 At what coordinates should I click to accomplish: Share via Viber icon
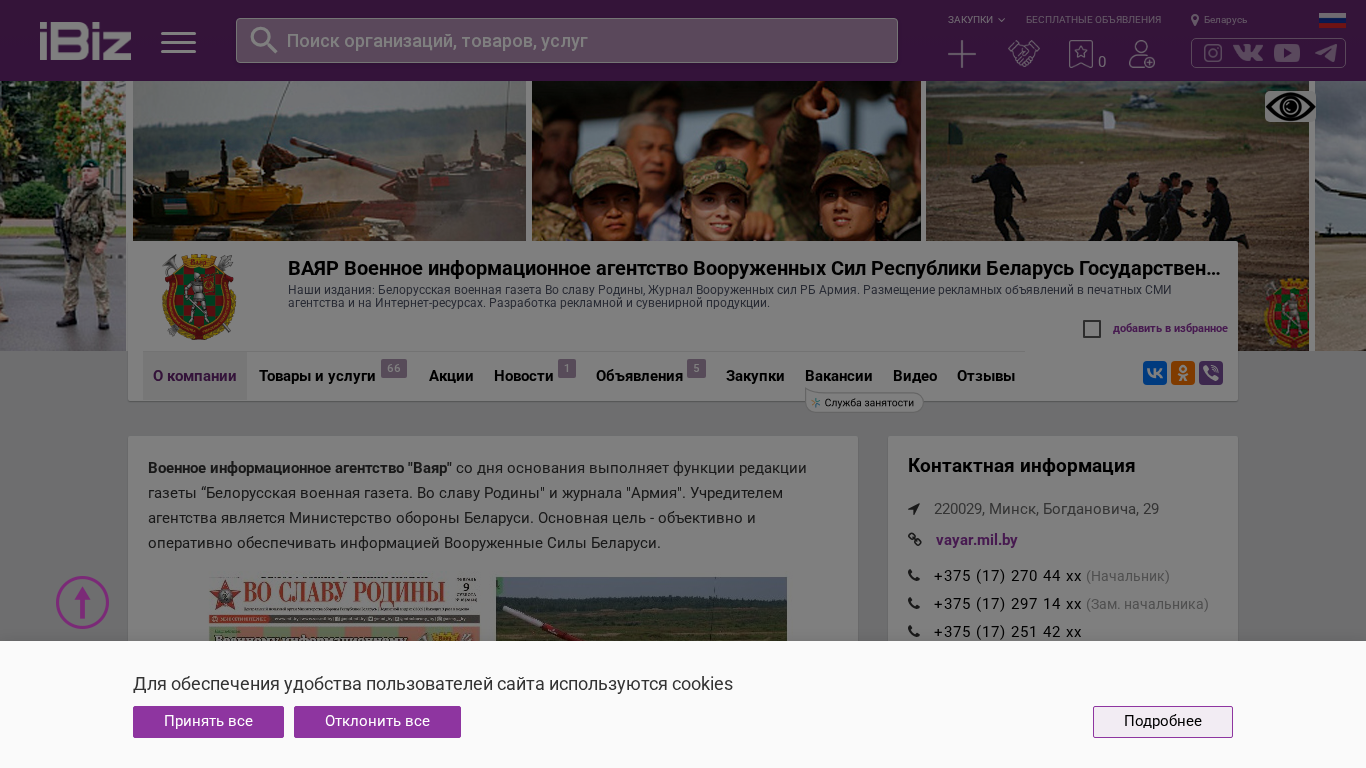point(1211,373)
